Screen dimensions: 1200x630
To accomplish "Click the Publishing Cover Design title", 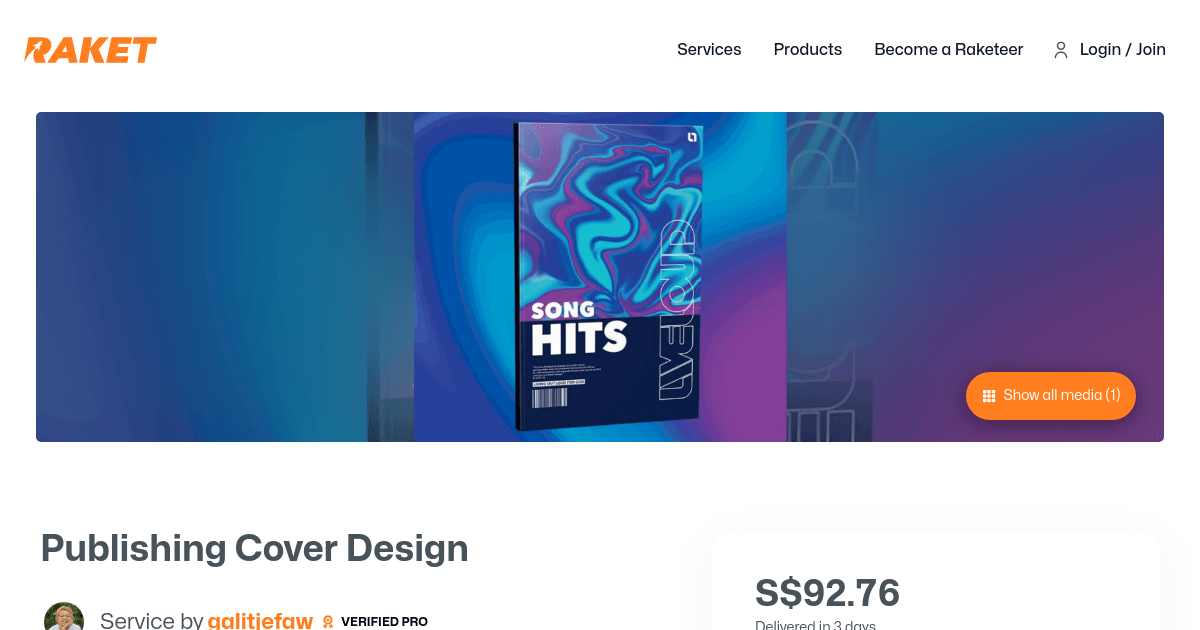I will point(255,548).
